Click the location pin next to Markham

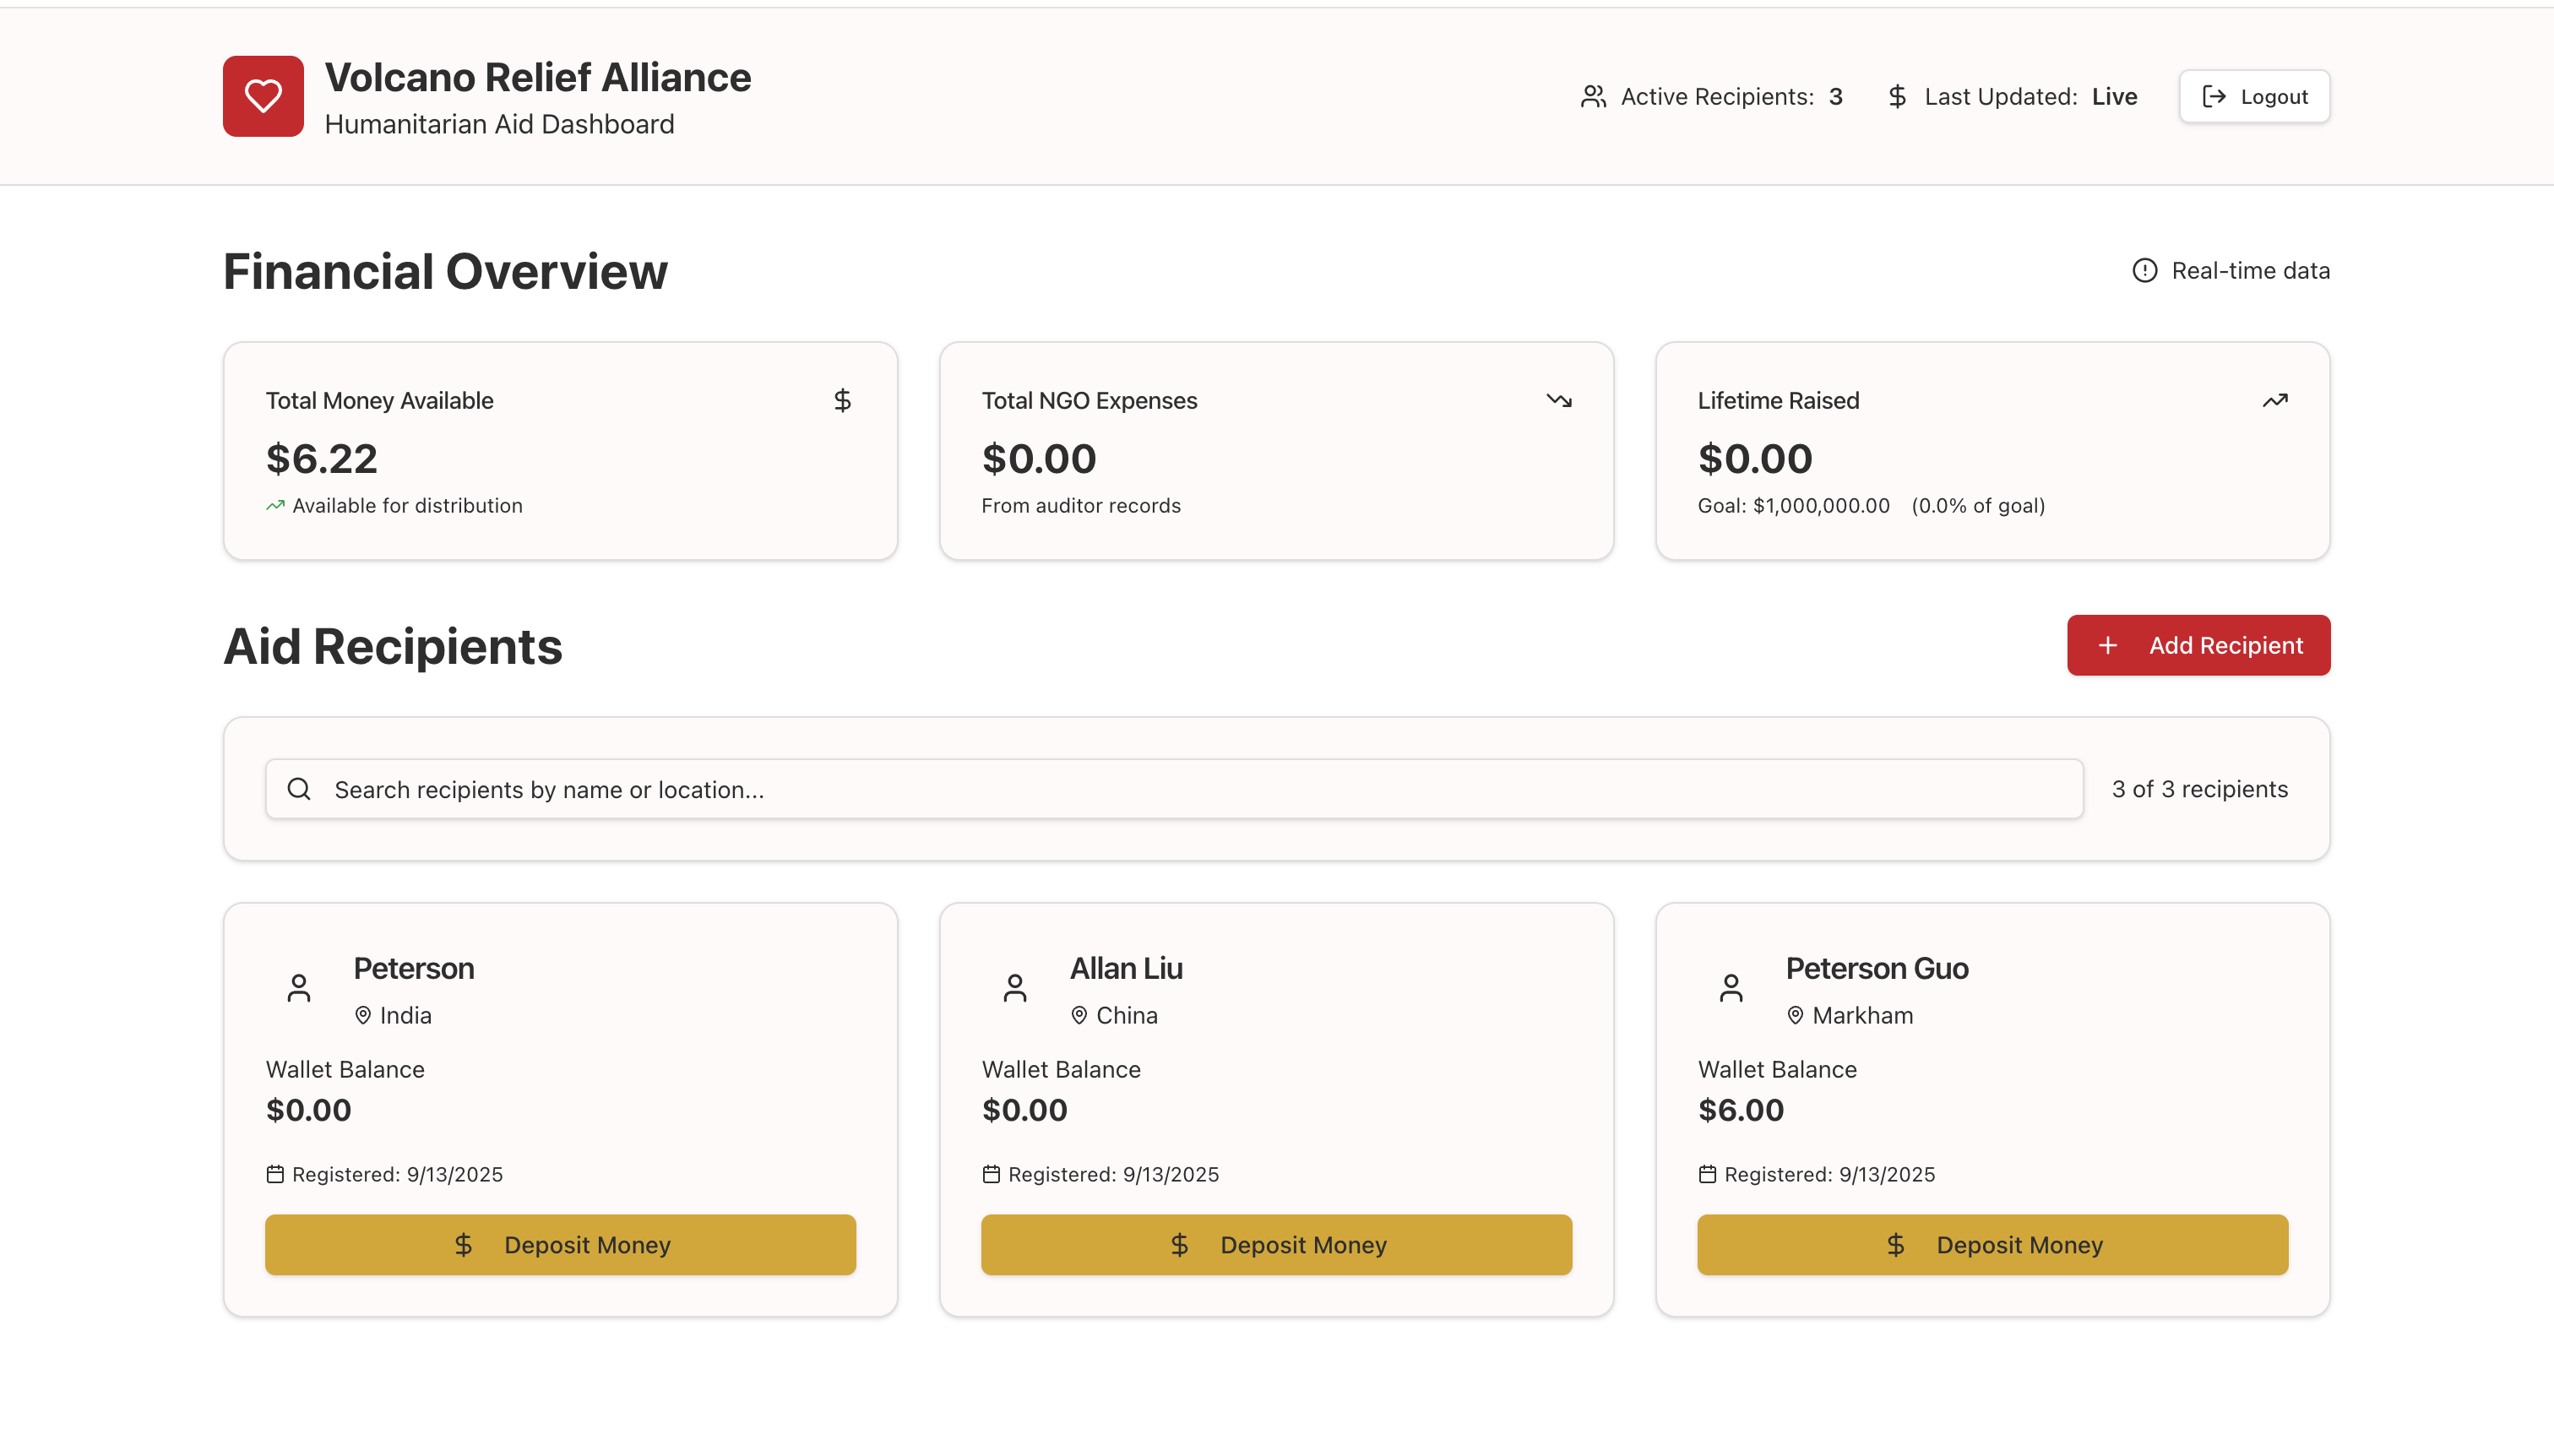pos(1795,1016)
